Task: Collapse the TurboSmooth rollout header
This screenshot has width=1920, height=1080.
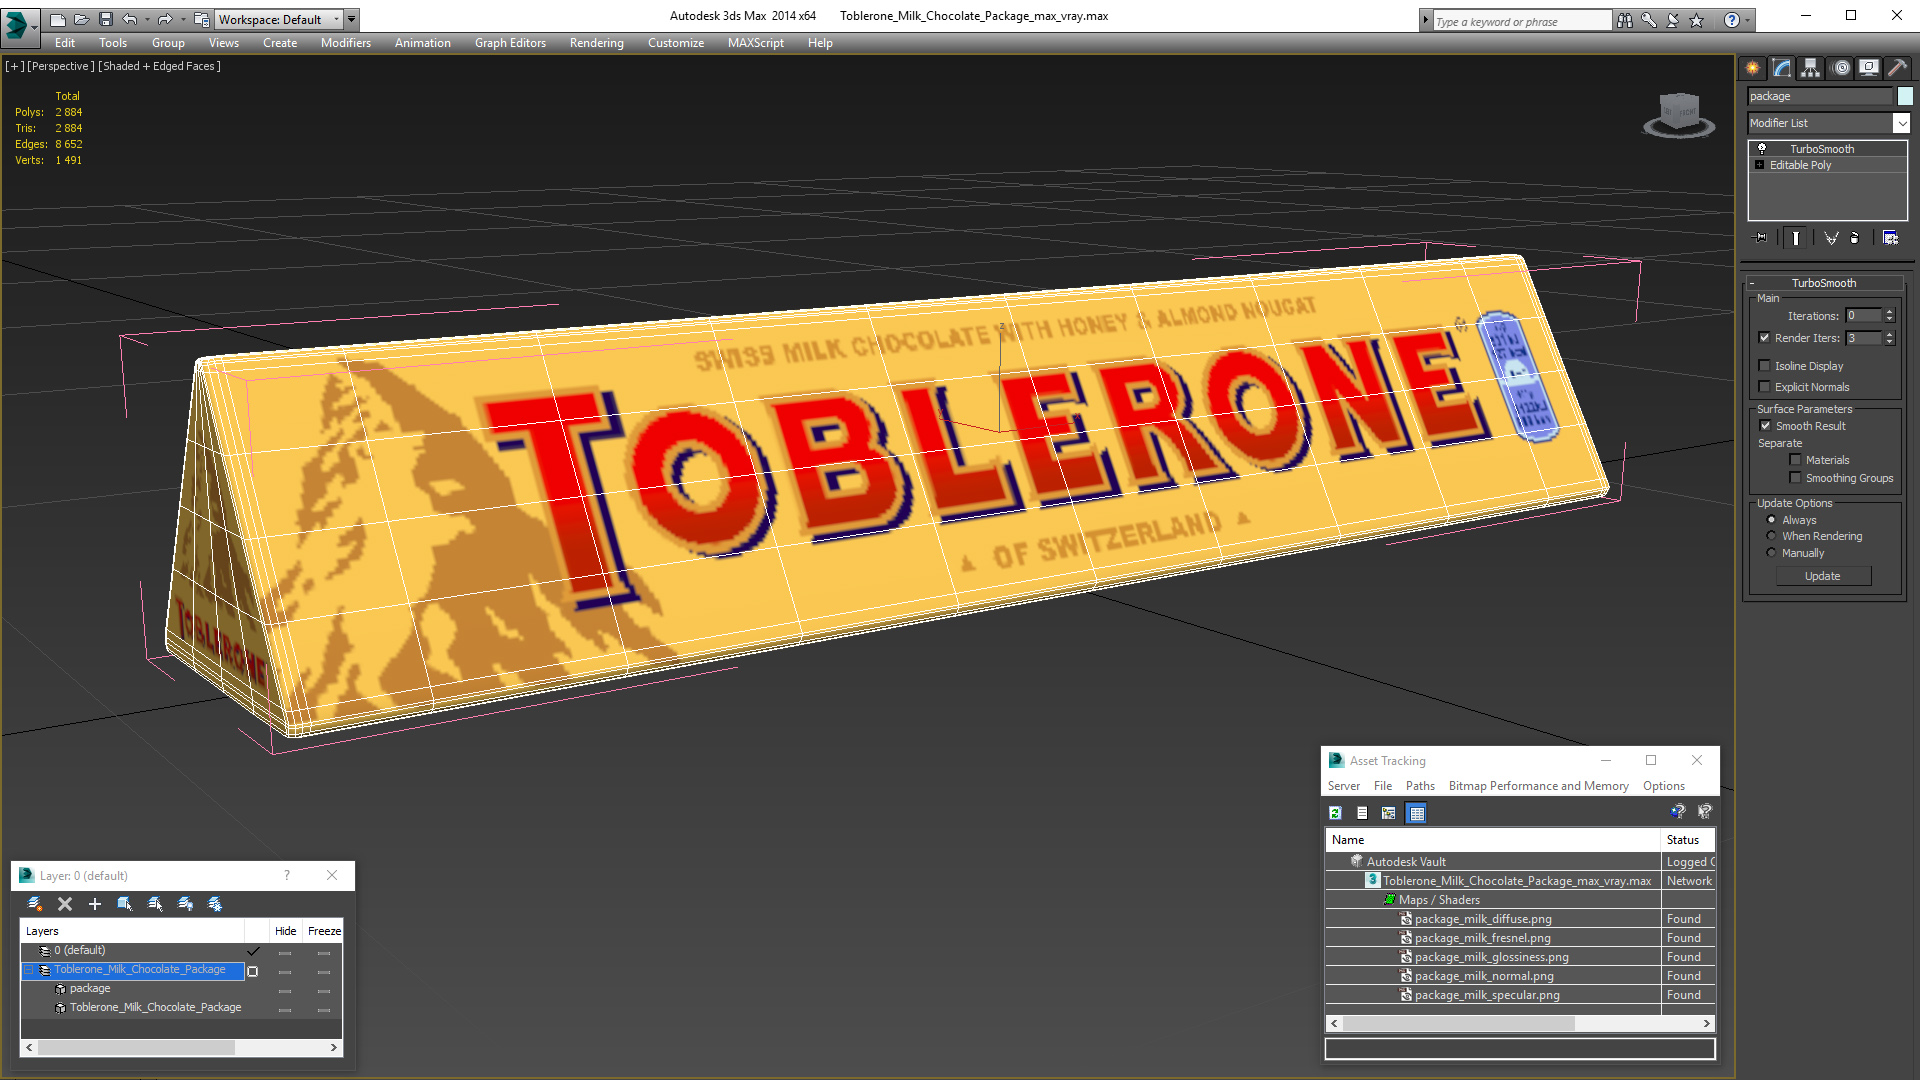Action: click(x=1823, y=283)
